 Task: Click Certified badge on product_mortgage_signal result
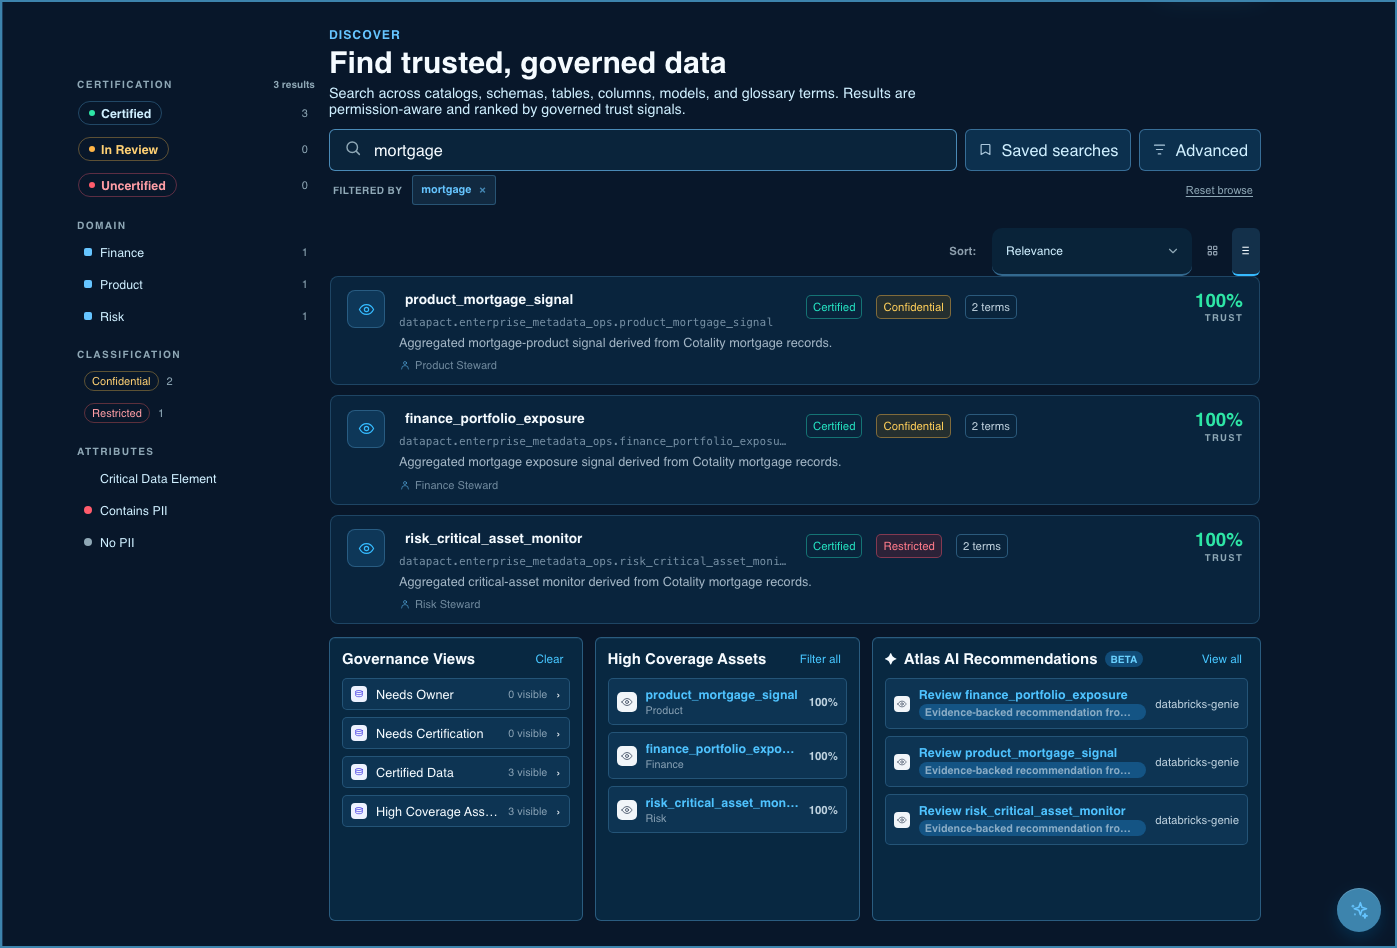pyautogui.click(x=834, y=307)
